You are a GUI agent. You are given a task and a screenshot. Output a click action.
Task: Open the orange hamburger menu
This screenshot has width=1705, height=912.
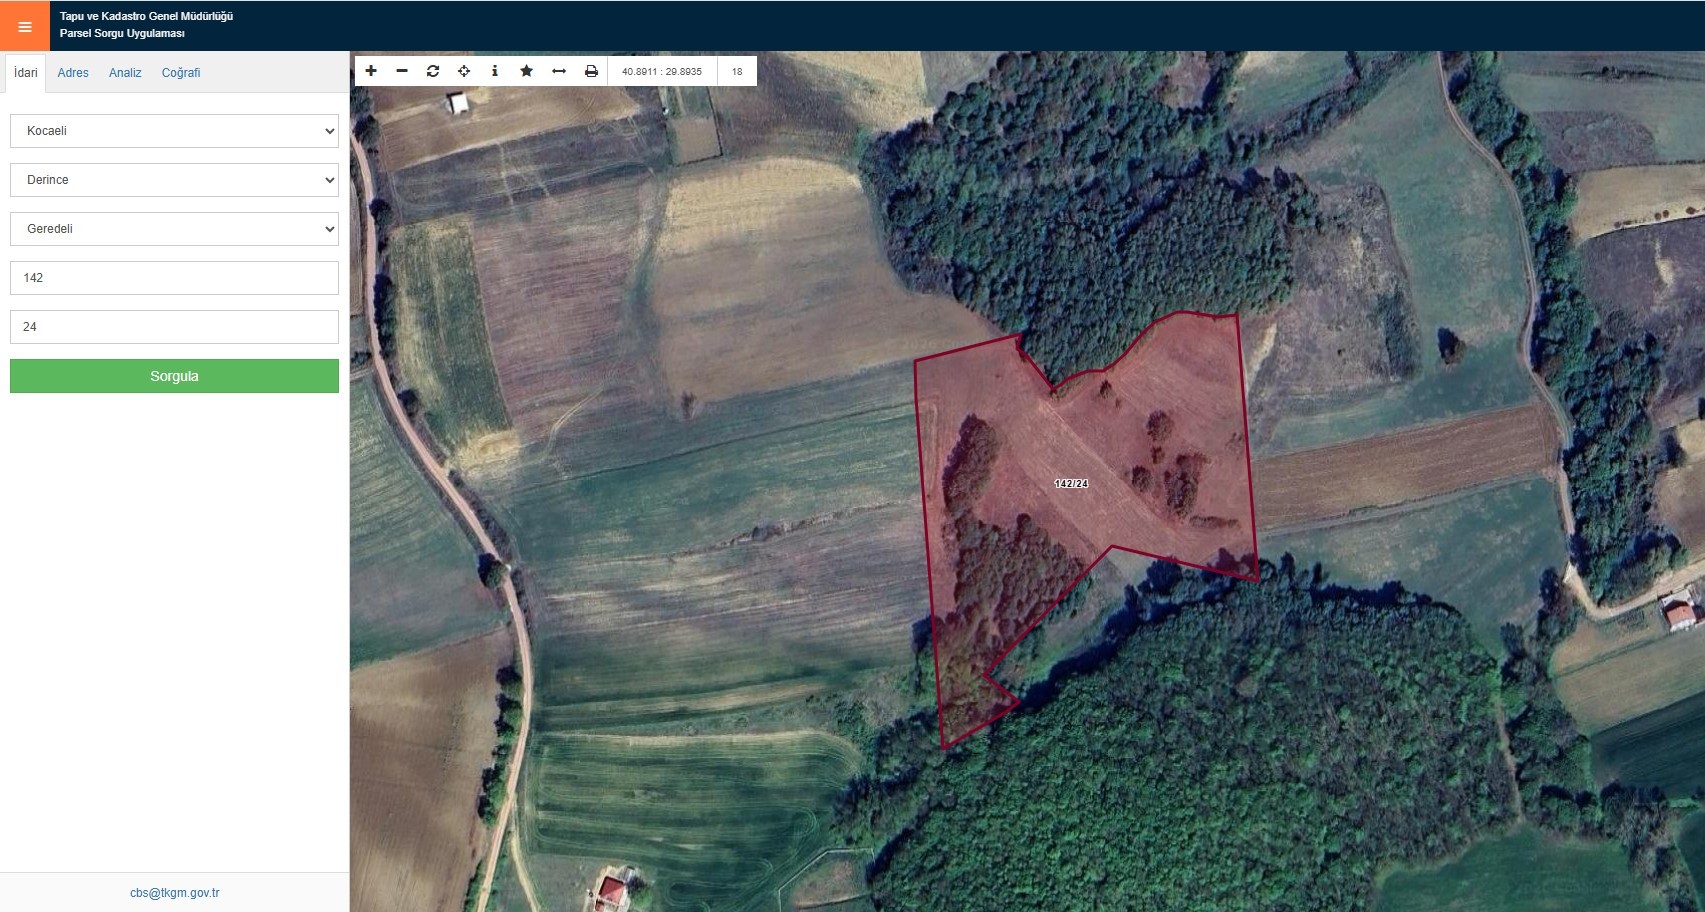pos(25,27)
